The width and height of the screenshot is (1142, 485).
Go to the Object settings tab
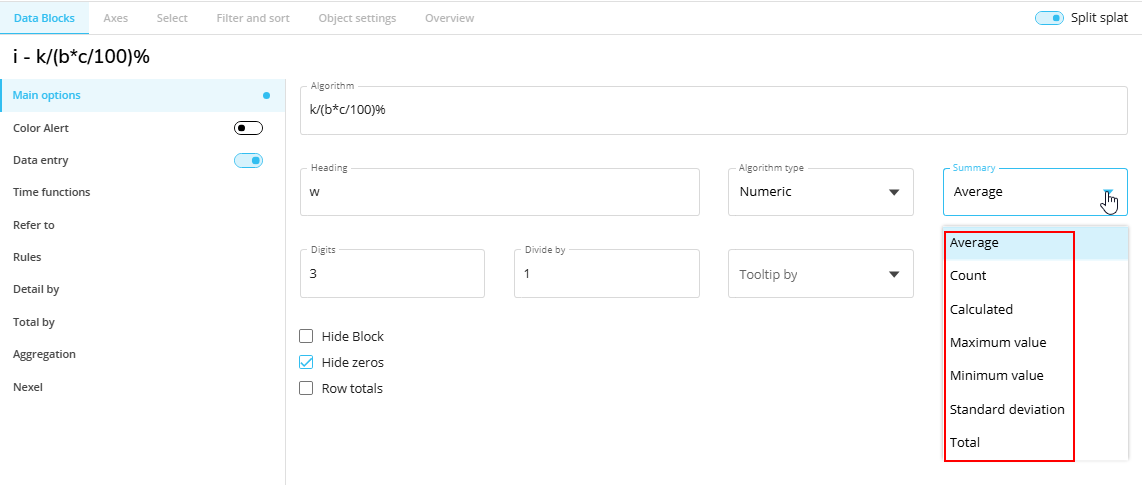click(357, 18)
